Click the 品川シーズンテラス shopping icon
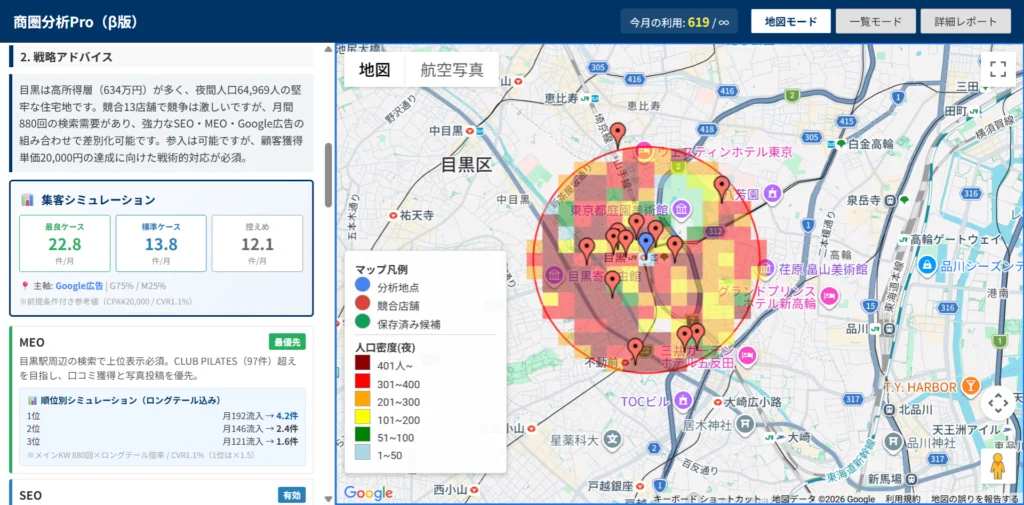This screenshot has height=505, width=1024. (x=926, y=265)
